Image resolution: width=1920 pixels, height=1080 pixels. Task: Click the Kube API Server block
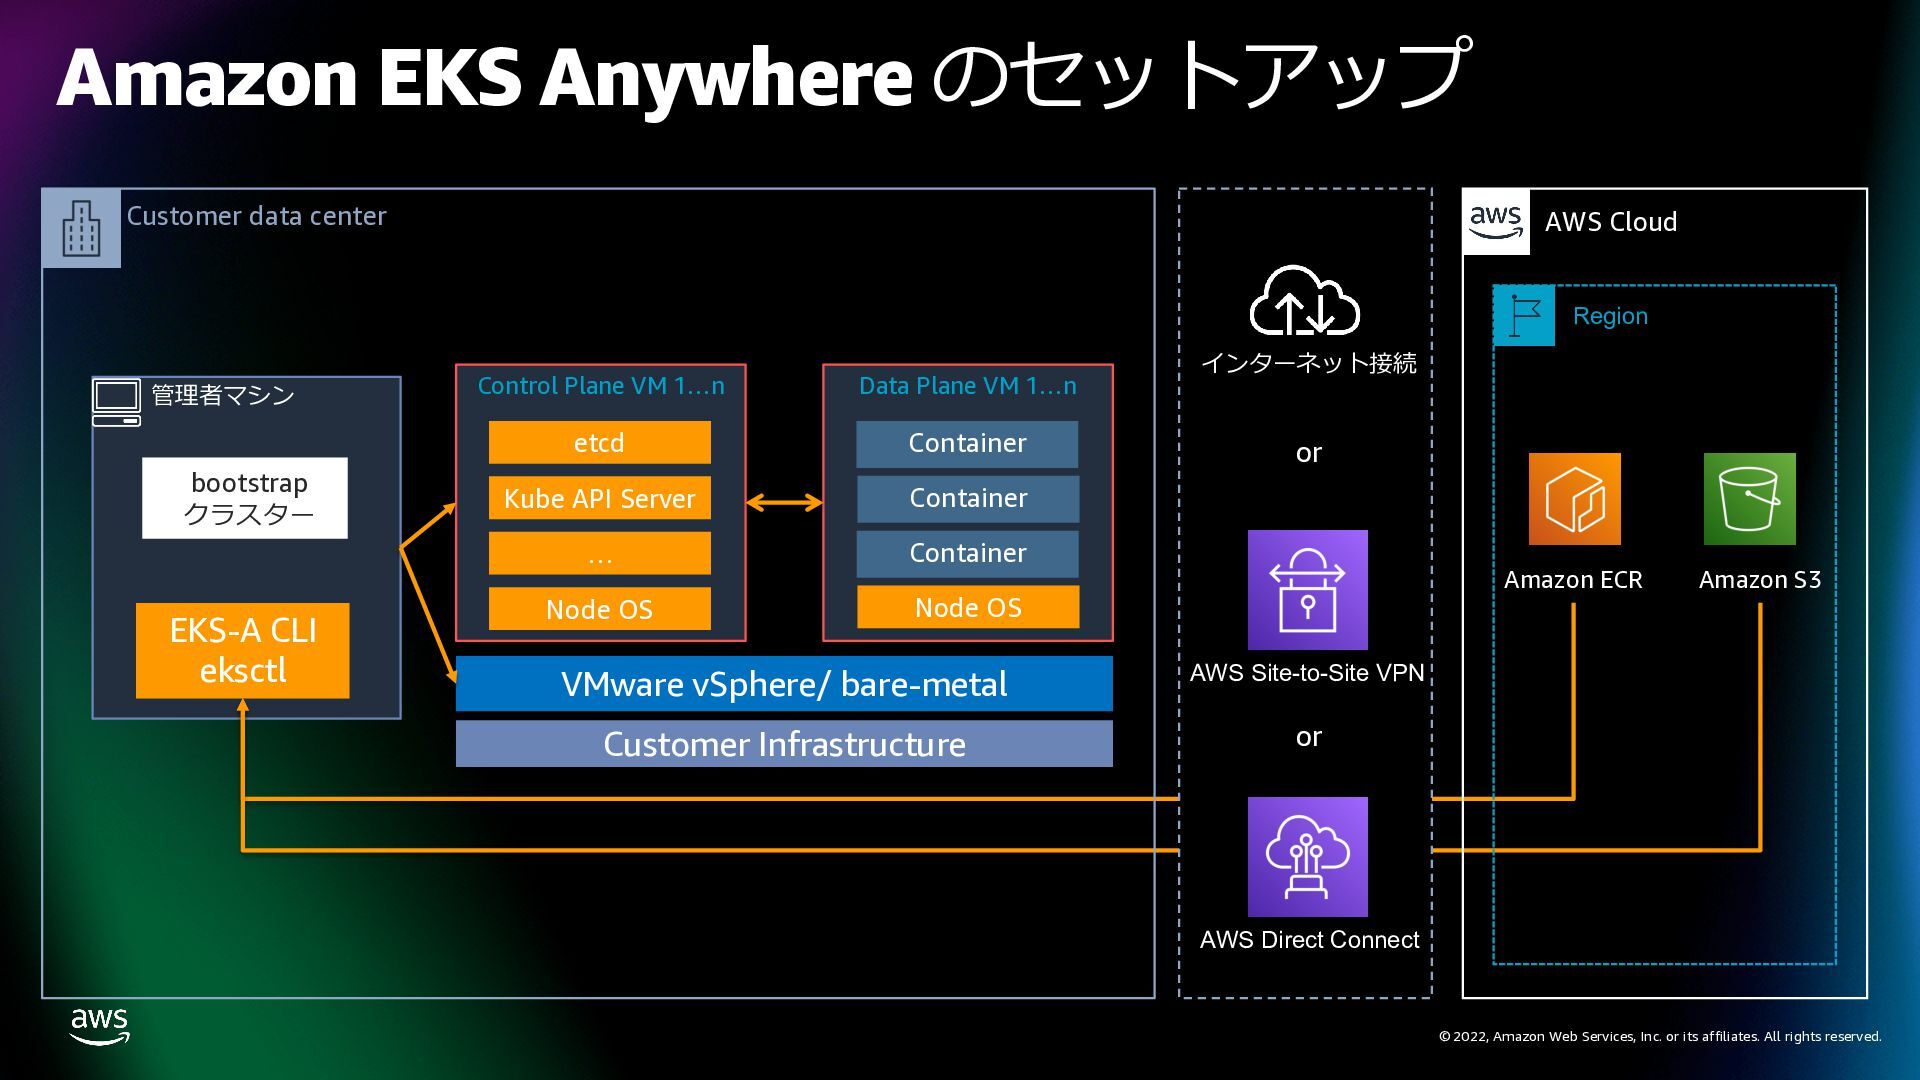(x=599, y=498)
